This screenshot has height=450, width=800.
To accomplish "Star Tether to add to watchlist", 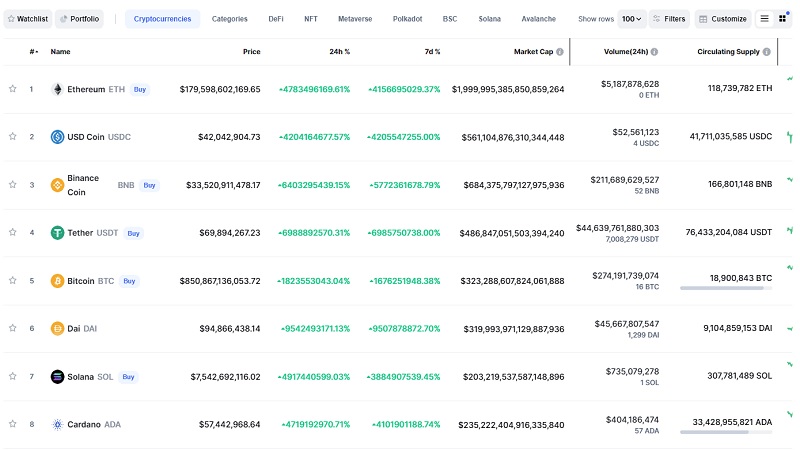I will pos(13,232).
